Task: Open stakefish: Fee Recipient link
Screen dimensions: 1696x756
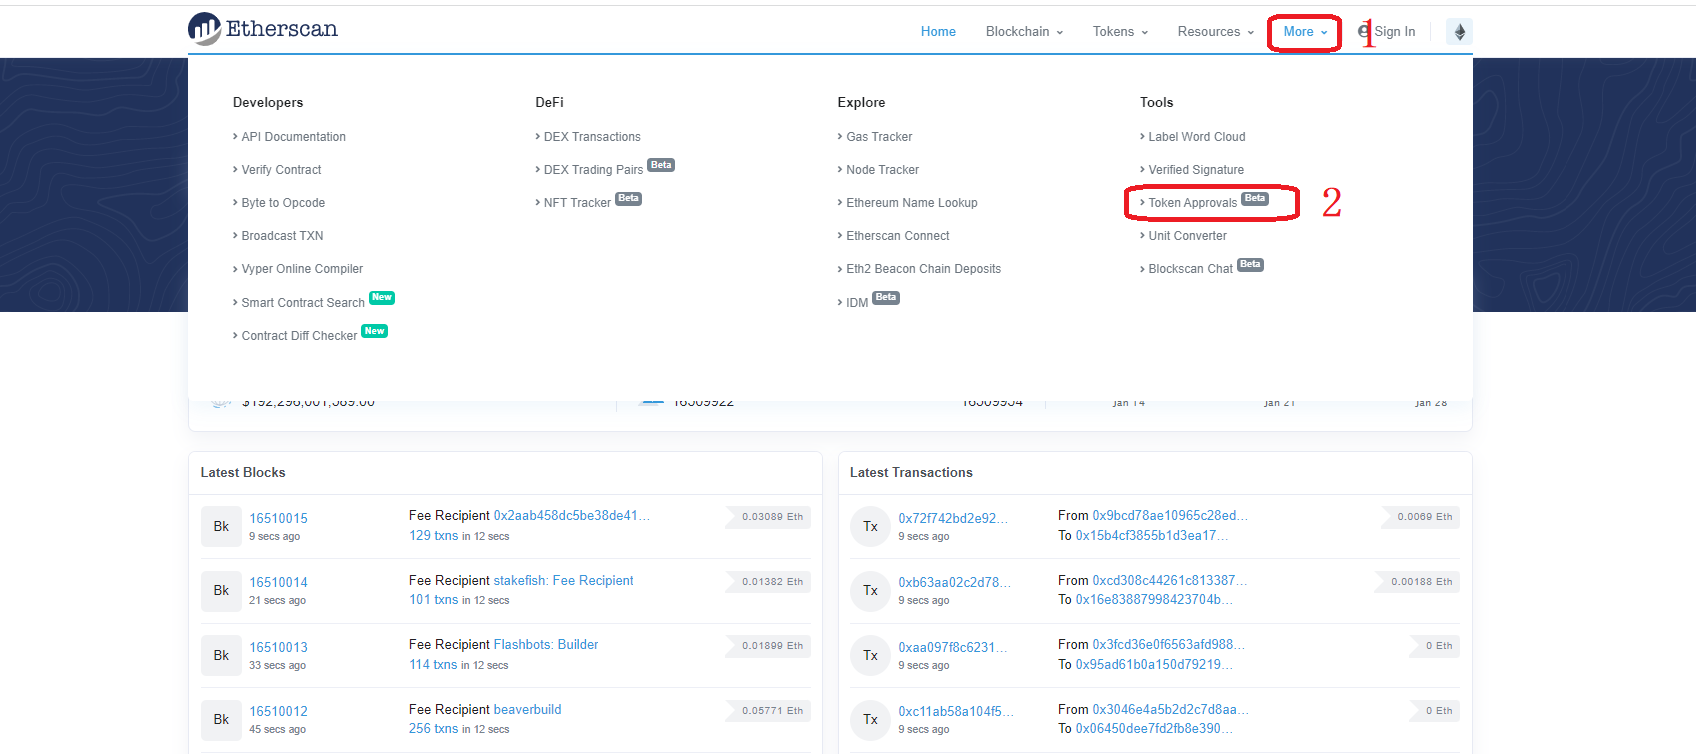Action: (564, 581)
